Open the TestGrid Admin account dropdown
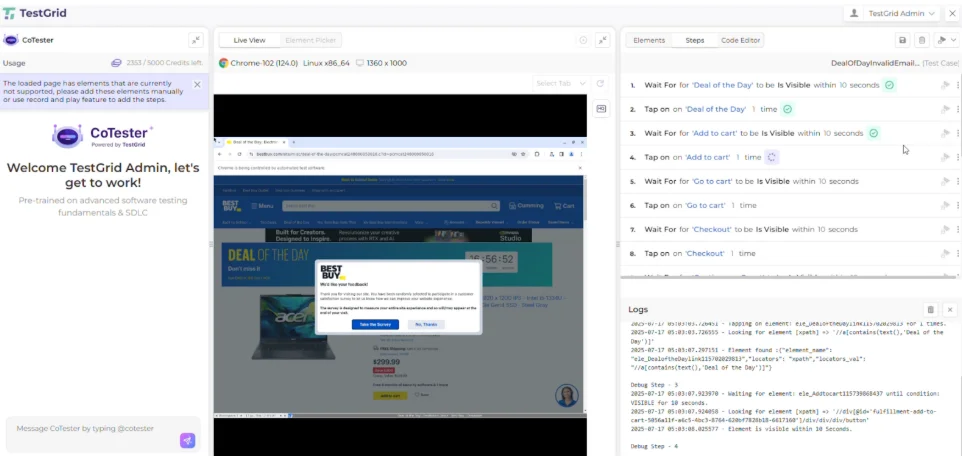962x456 pixels. click(x=902, y=13)
